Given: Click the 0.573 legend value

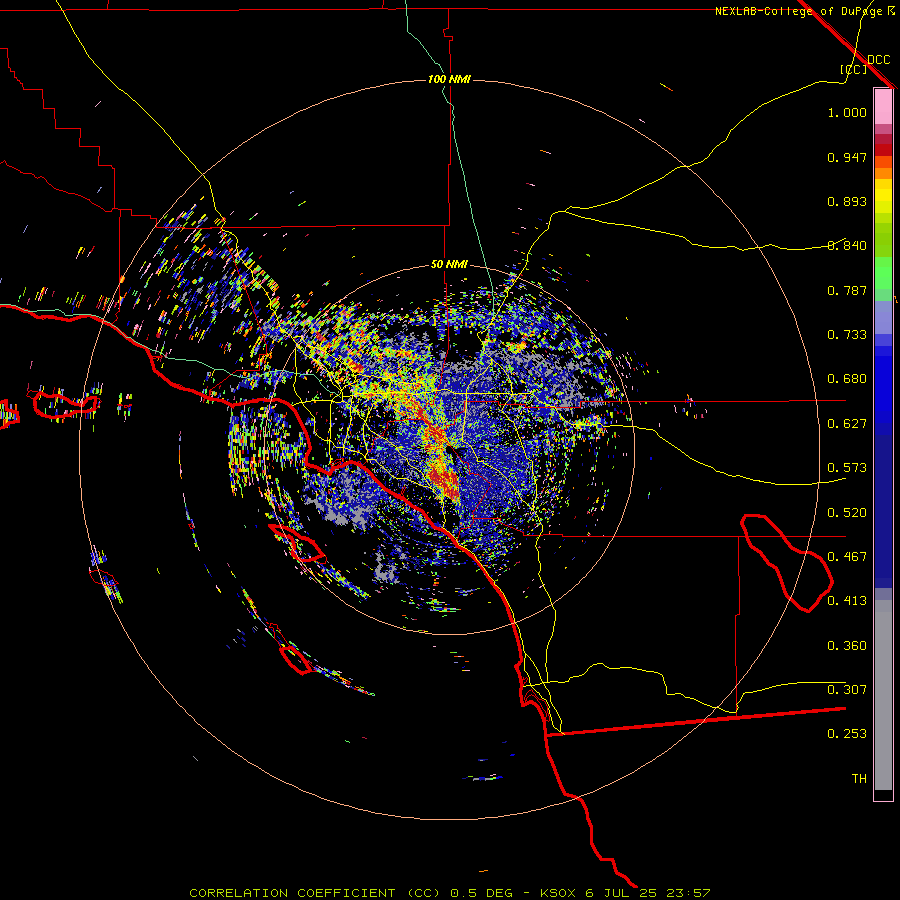Looking at the screenshot, I should pos(847,468).
